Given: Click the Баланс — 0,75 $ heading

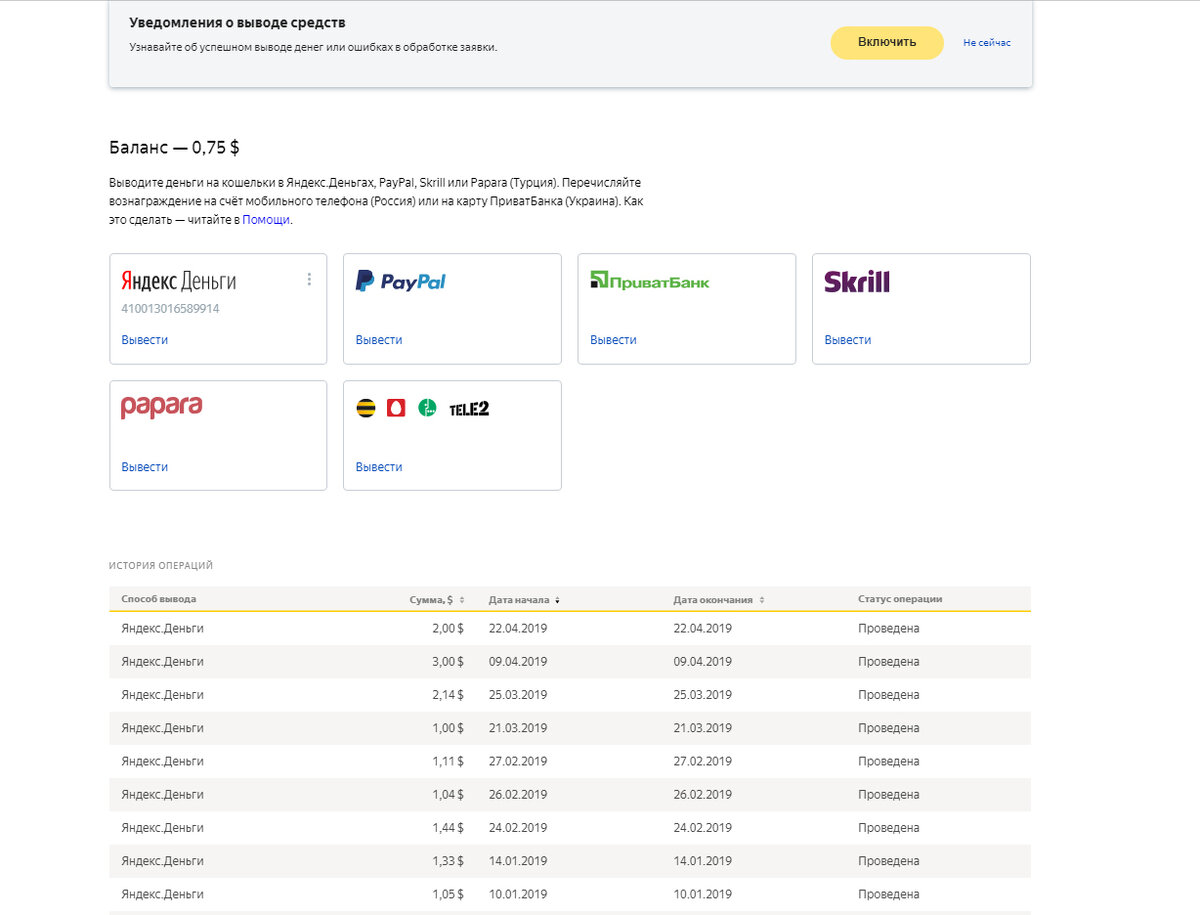Looking at the screenshot, I should tap(174, 147).
